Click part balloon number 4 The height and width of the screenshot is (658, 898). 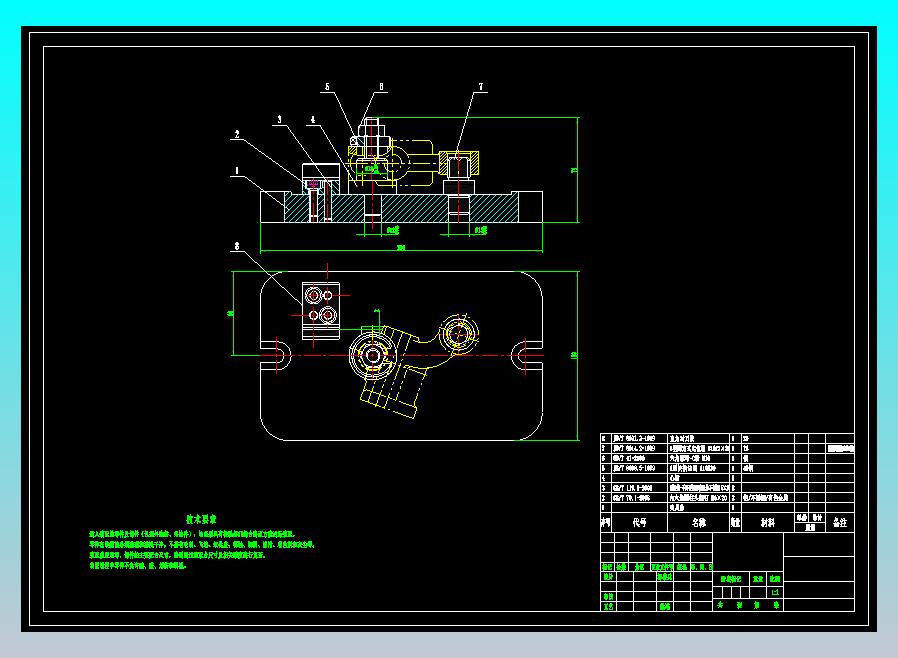[313, 120]
